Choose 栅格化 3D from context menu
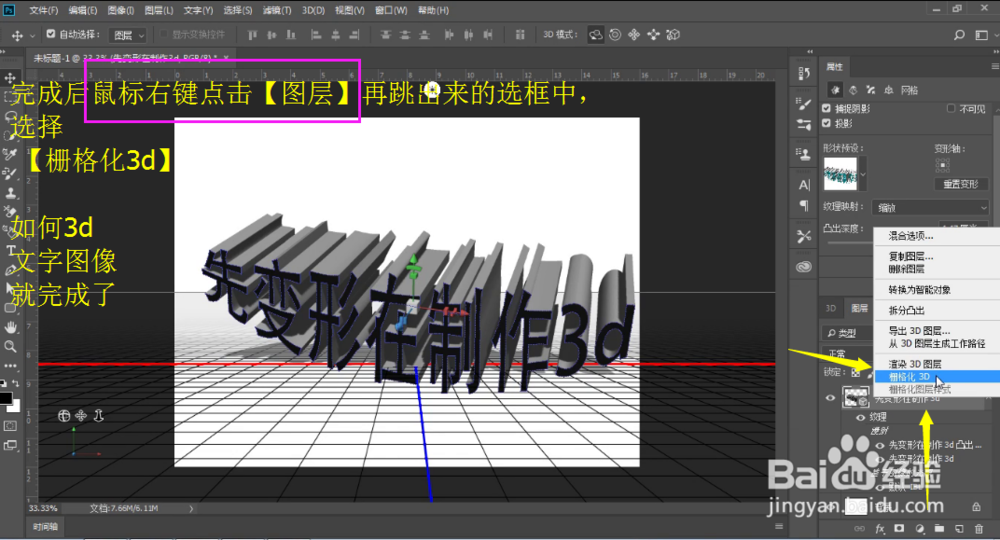 [936, 377]
